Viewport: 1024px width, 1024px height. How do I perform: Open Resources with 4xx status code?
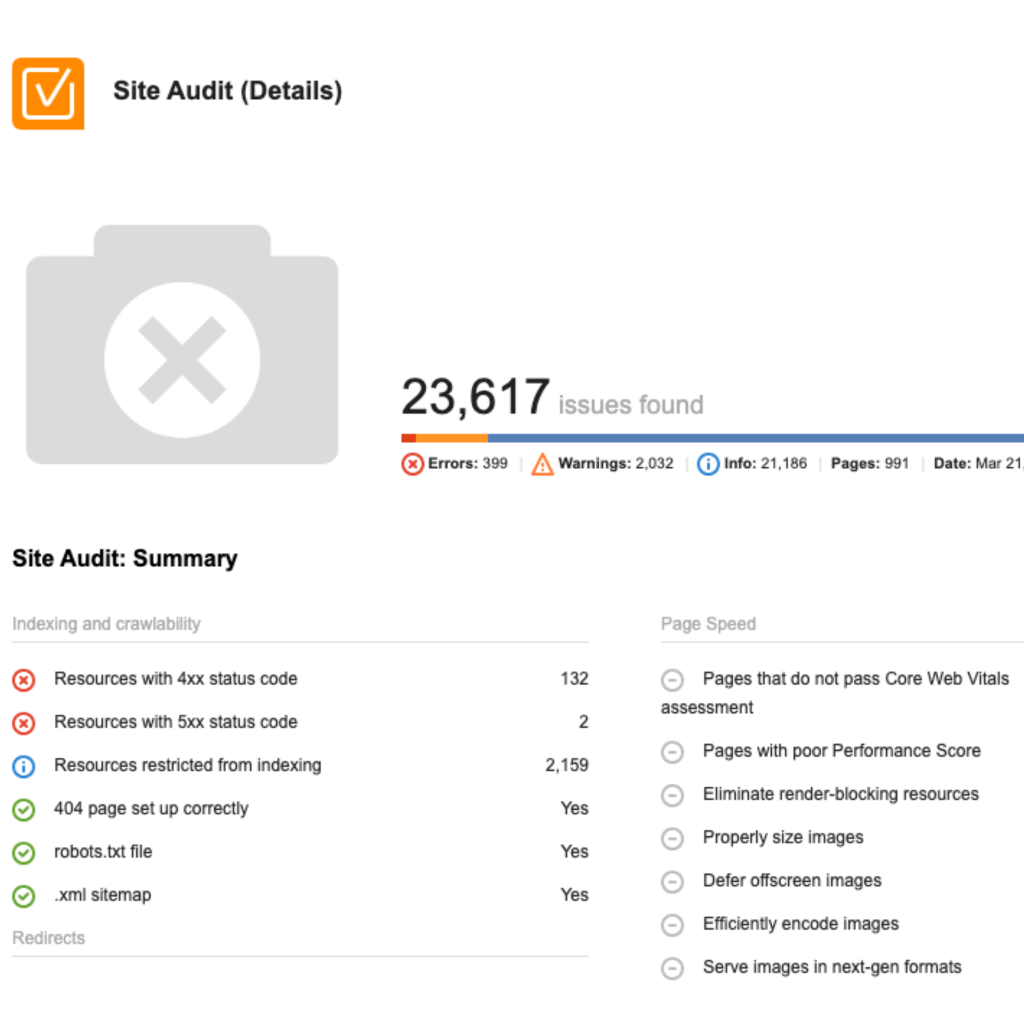click(176, 679)
